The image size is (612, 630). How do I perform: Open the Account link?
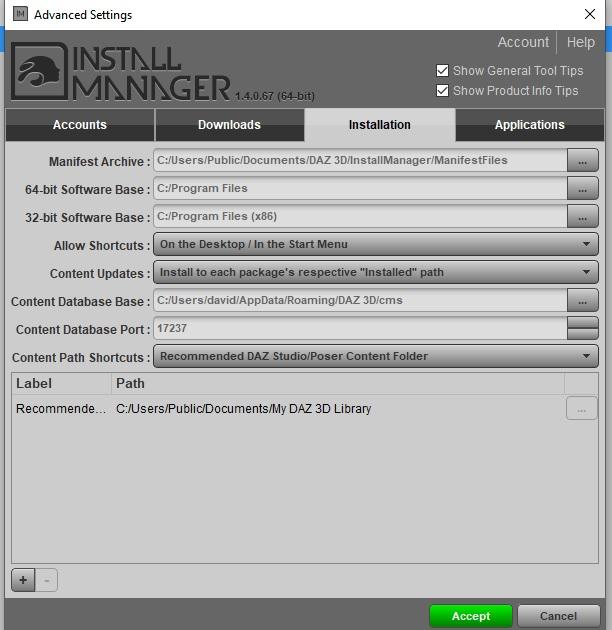(523, 42)
